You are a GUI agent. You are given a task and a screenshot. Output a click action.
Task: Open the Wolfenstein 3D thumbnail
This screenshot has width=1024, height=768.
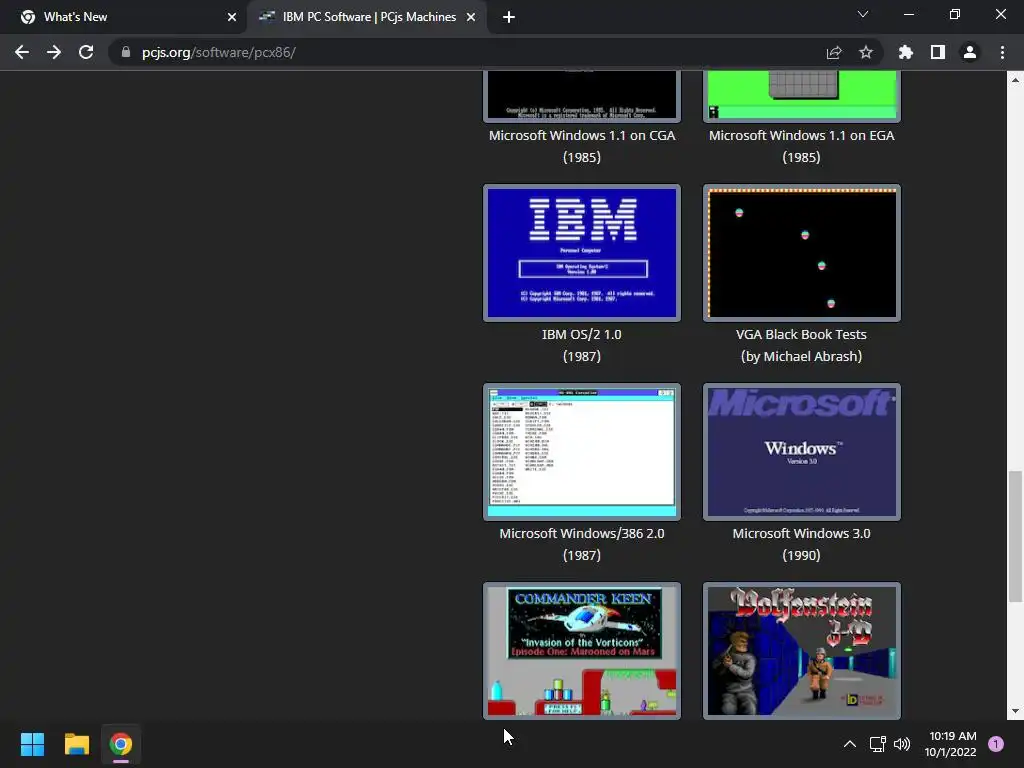801,651
